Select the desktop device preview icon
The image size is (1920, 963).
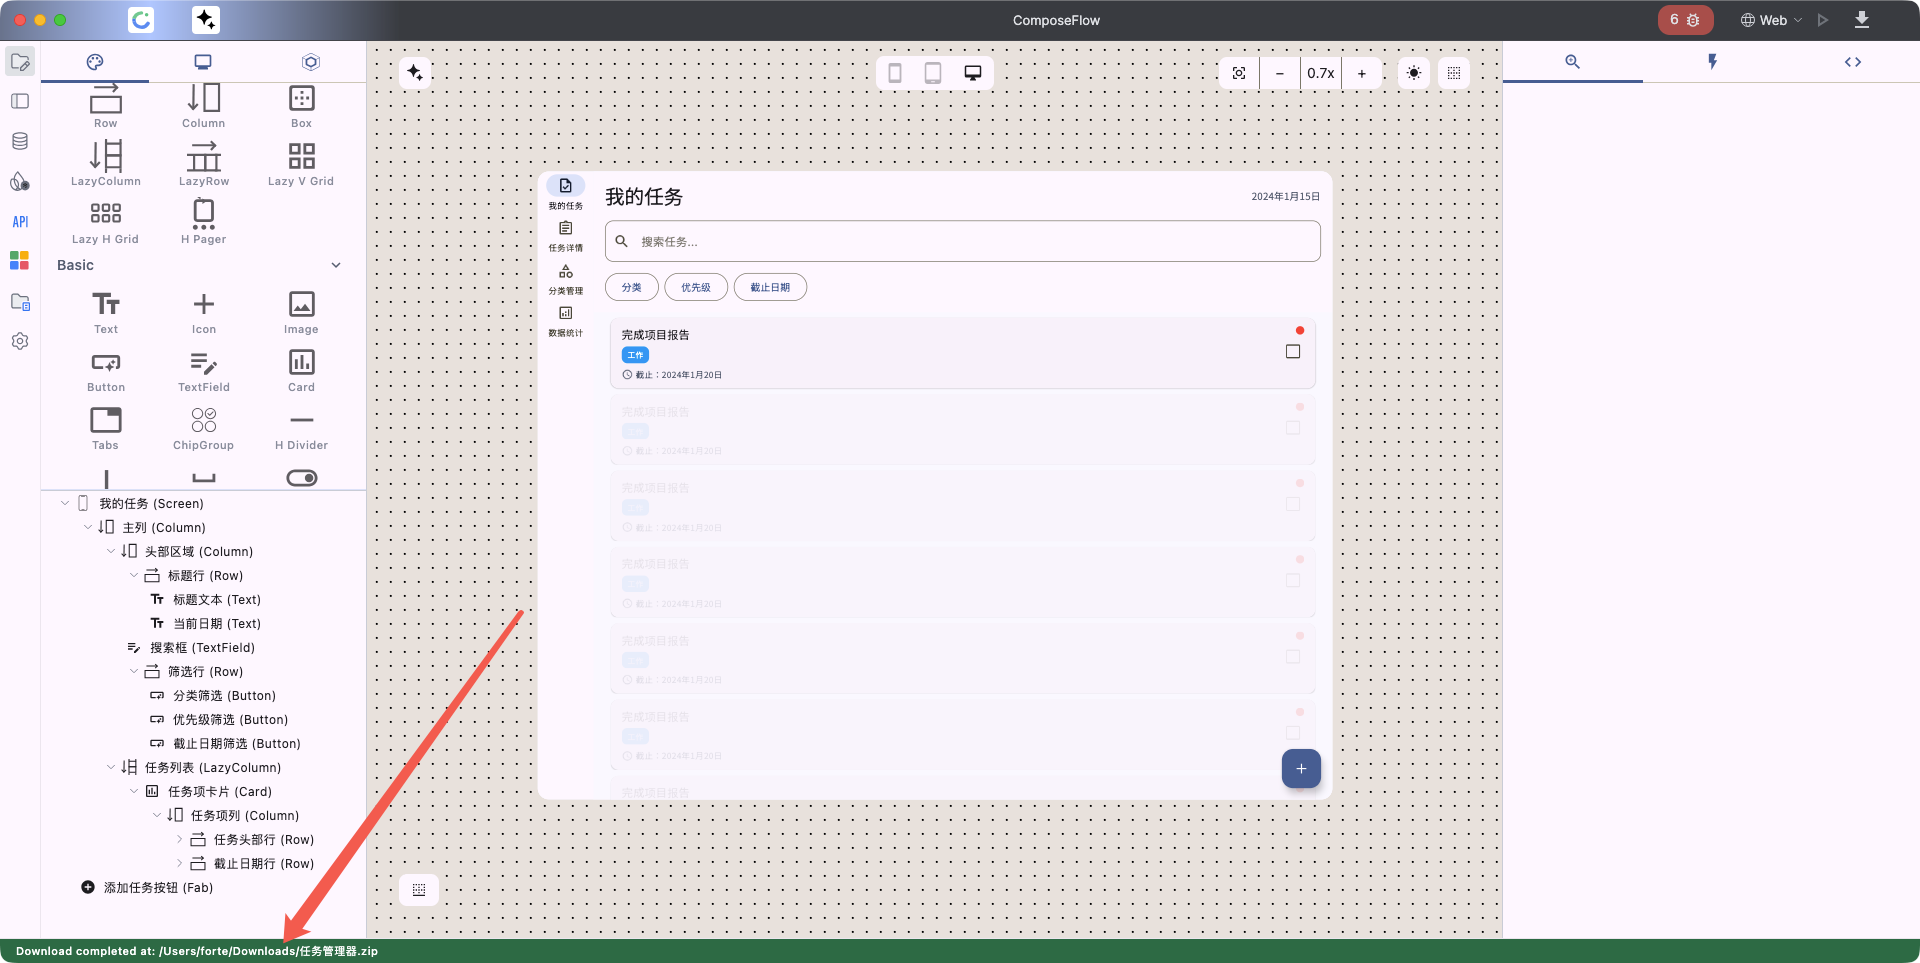coord(972,73)
